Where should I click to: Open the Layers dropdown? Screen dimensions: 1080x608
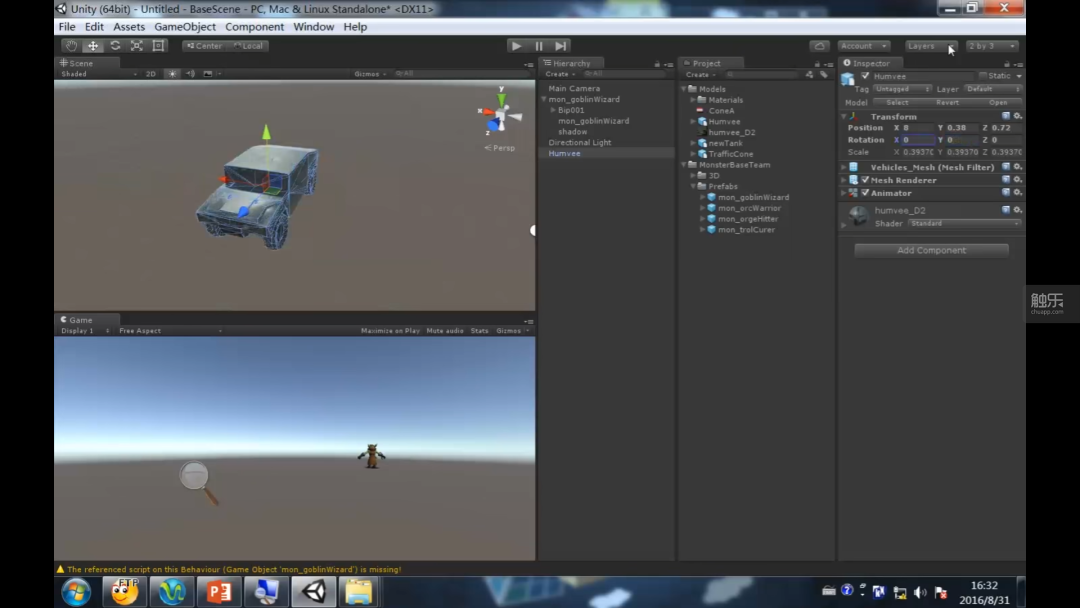(x=931, y=45)
